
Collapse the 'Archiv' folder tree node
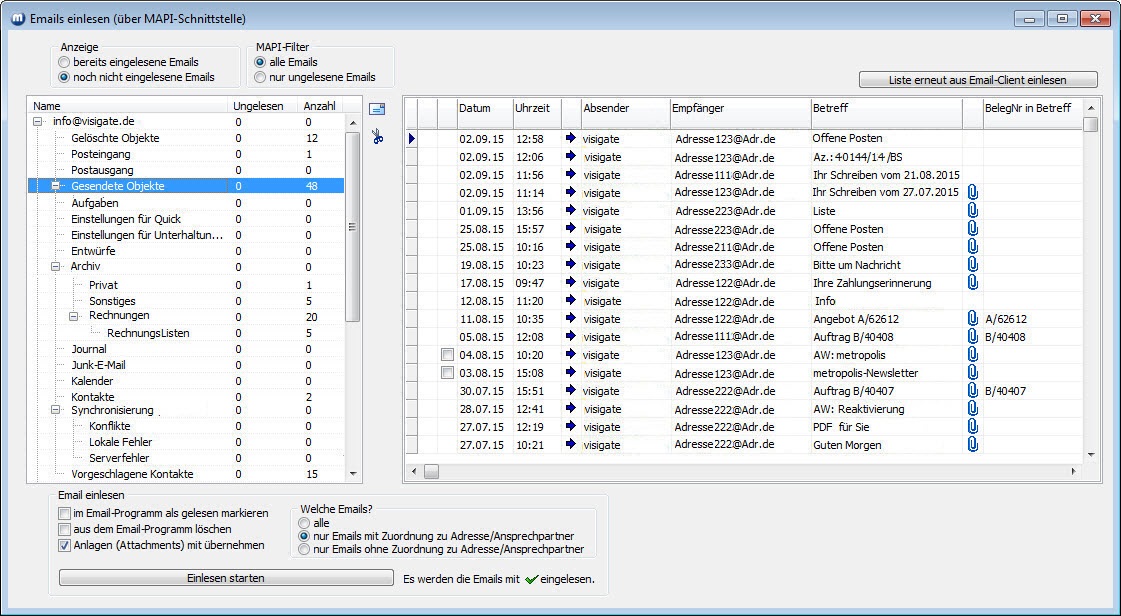(56, 267)
